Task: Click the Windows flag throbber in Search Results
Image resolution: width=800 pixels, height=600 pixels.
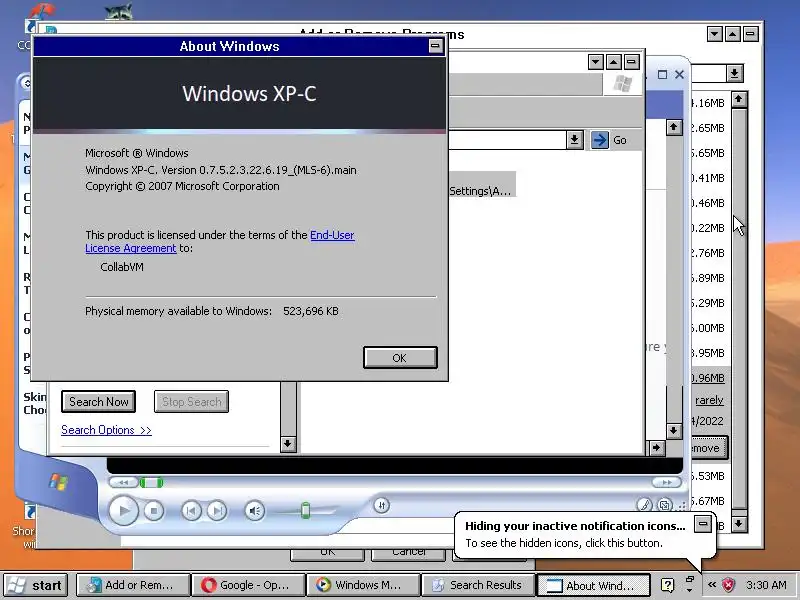Action: [x=622, y=83]
